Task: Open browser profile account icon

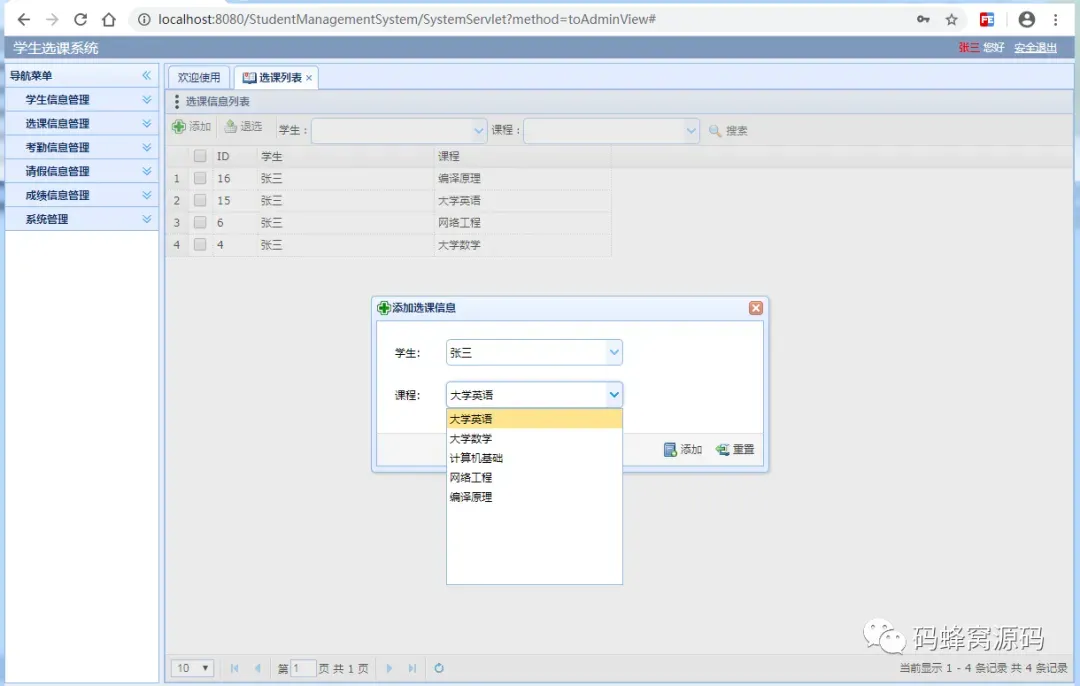Action: 1026,19
